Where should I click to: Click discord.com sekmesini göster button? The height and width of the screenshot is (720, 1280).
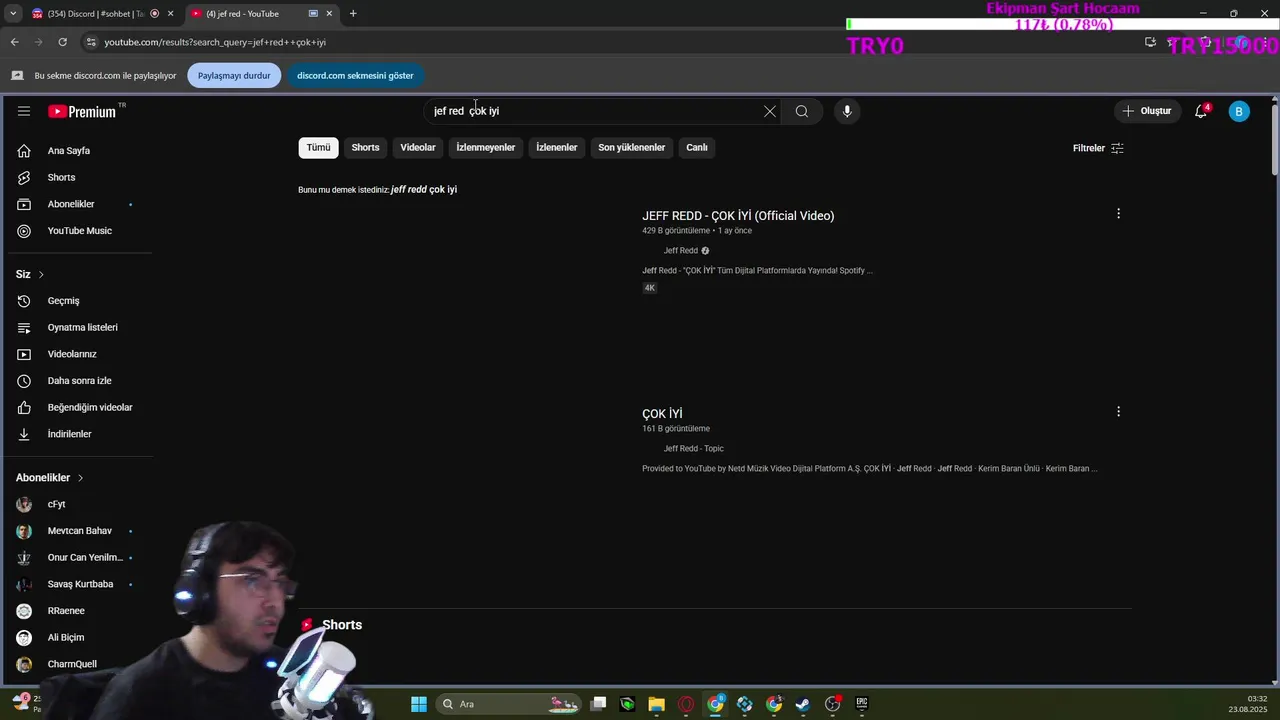point(355,75)
